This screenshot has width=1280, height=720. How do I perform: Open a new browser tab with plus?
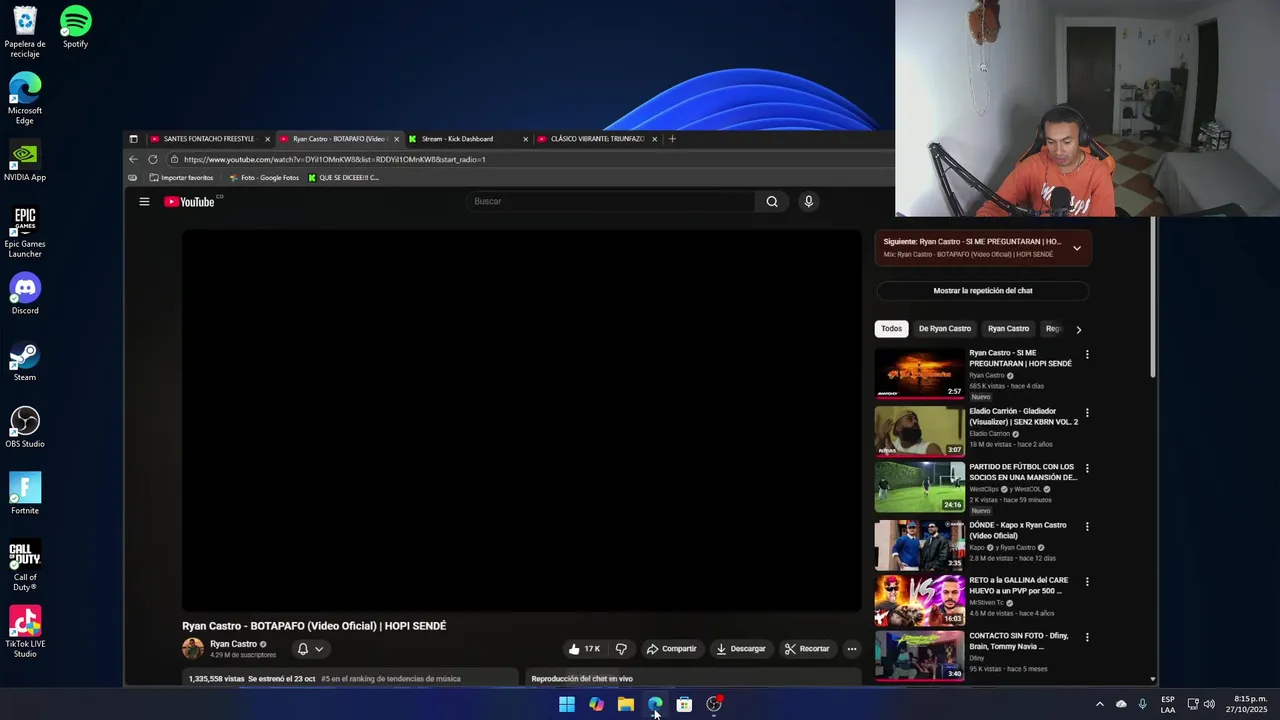point(672,139)
